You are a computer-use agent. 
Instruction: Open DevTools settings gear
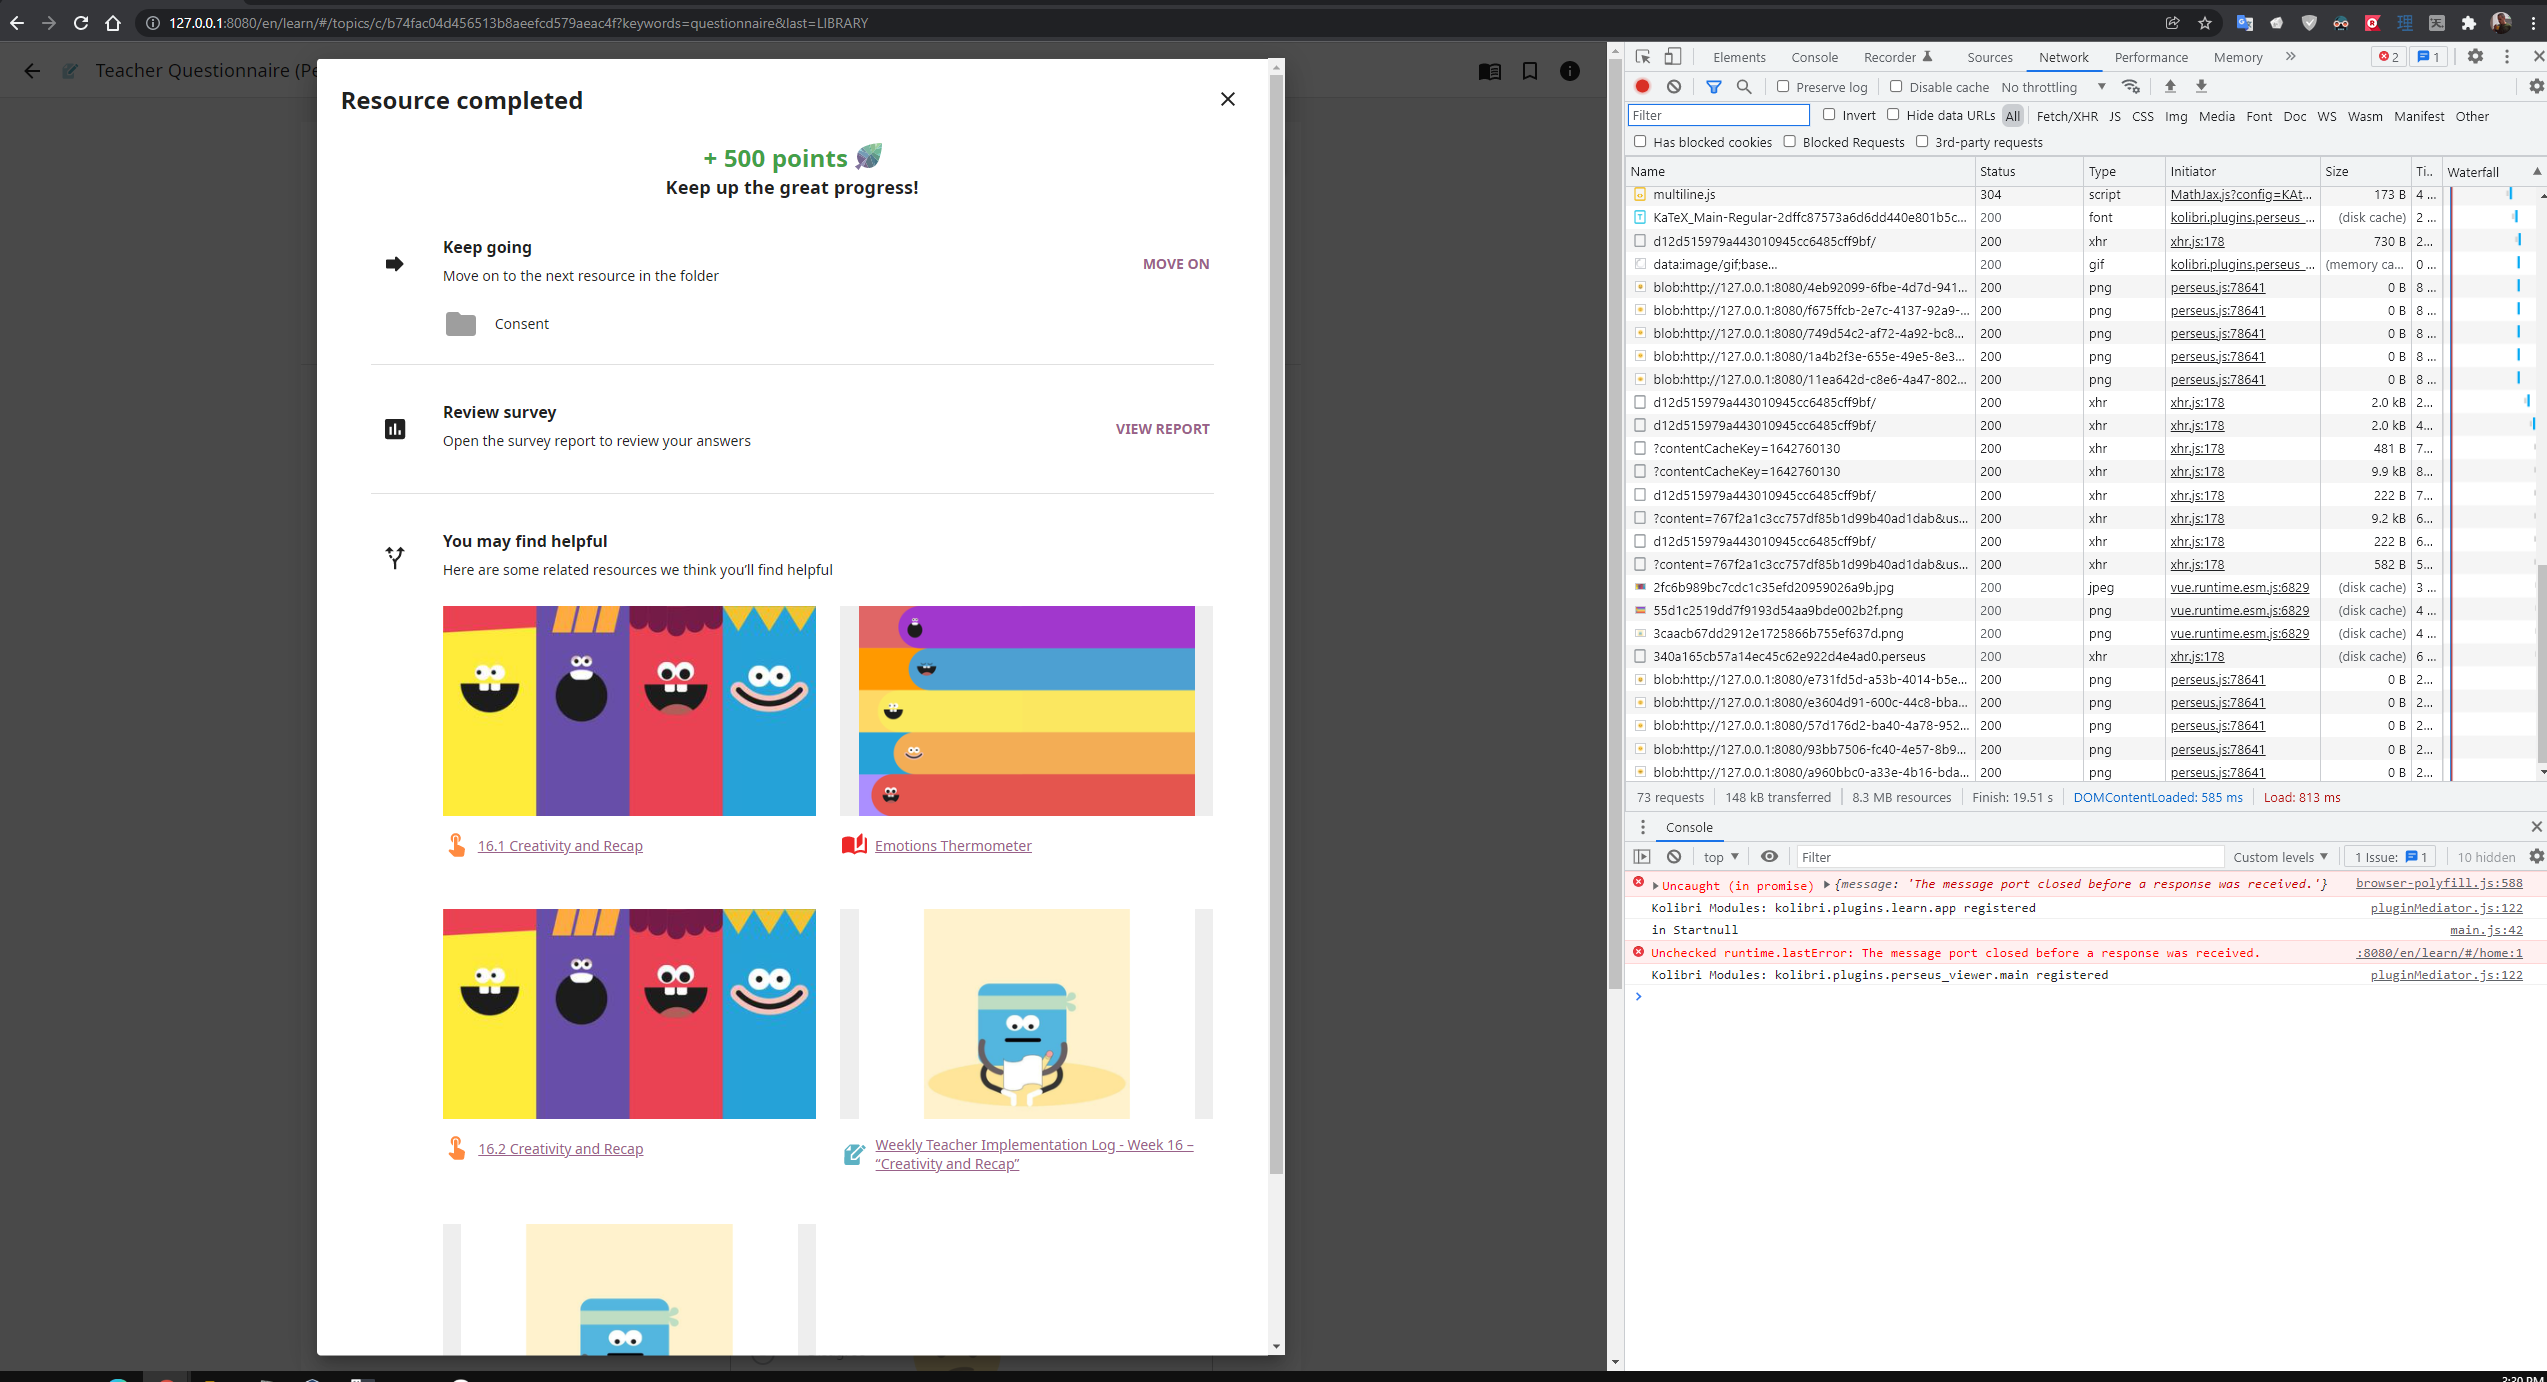[x=2476, y=57]
